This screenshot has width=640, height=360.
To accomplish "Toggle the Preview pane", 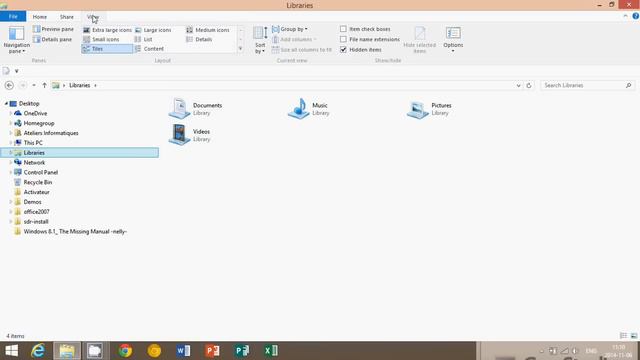I will pyautogui.click(x=53, y=29).
